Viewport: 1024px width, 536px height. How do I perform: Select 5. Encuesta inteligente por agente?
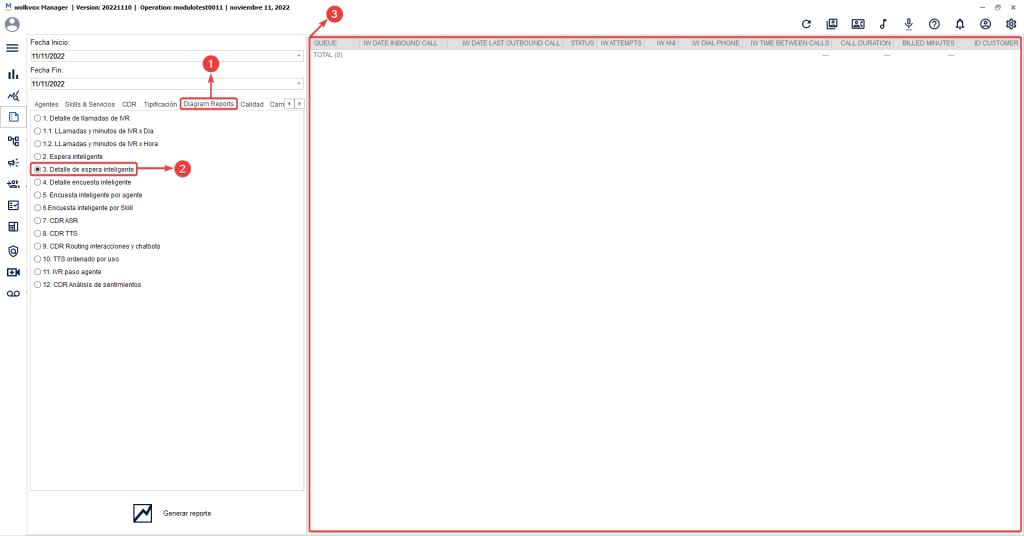point(88,195)
